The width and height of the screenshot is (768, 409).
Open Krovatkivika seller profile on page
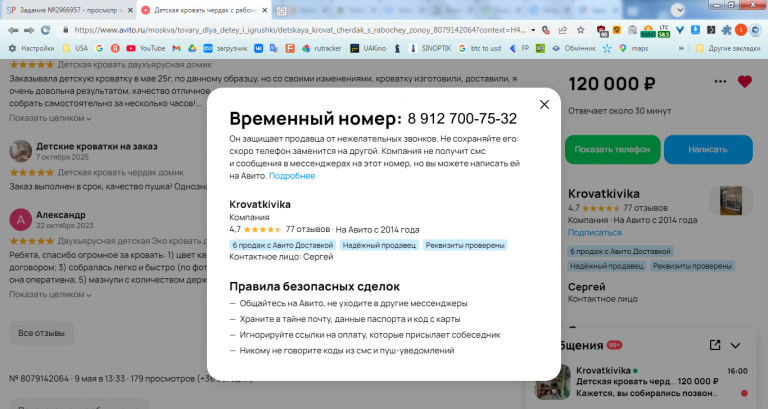coord(604,193)
